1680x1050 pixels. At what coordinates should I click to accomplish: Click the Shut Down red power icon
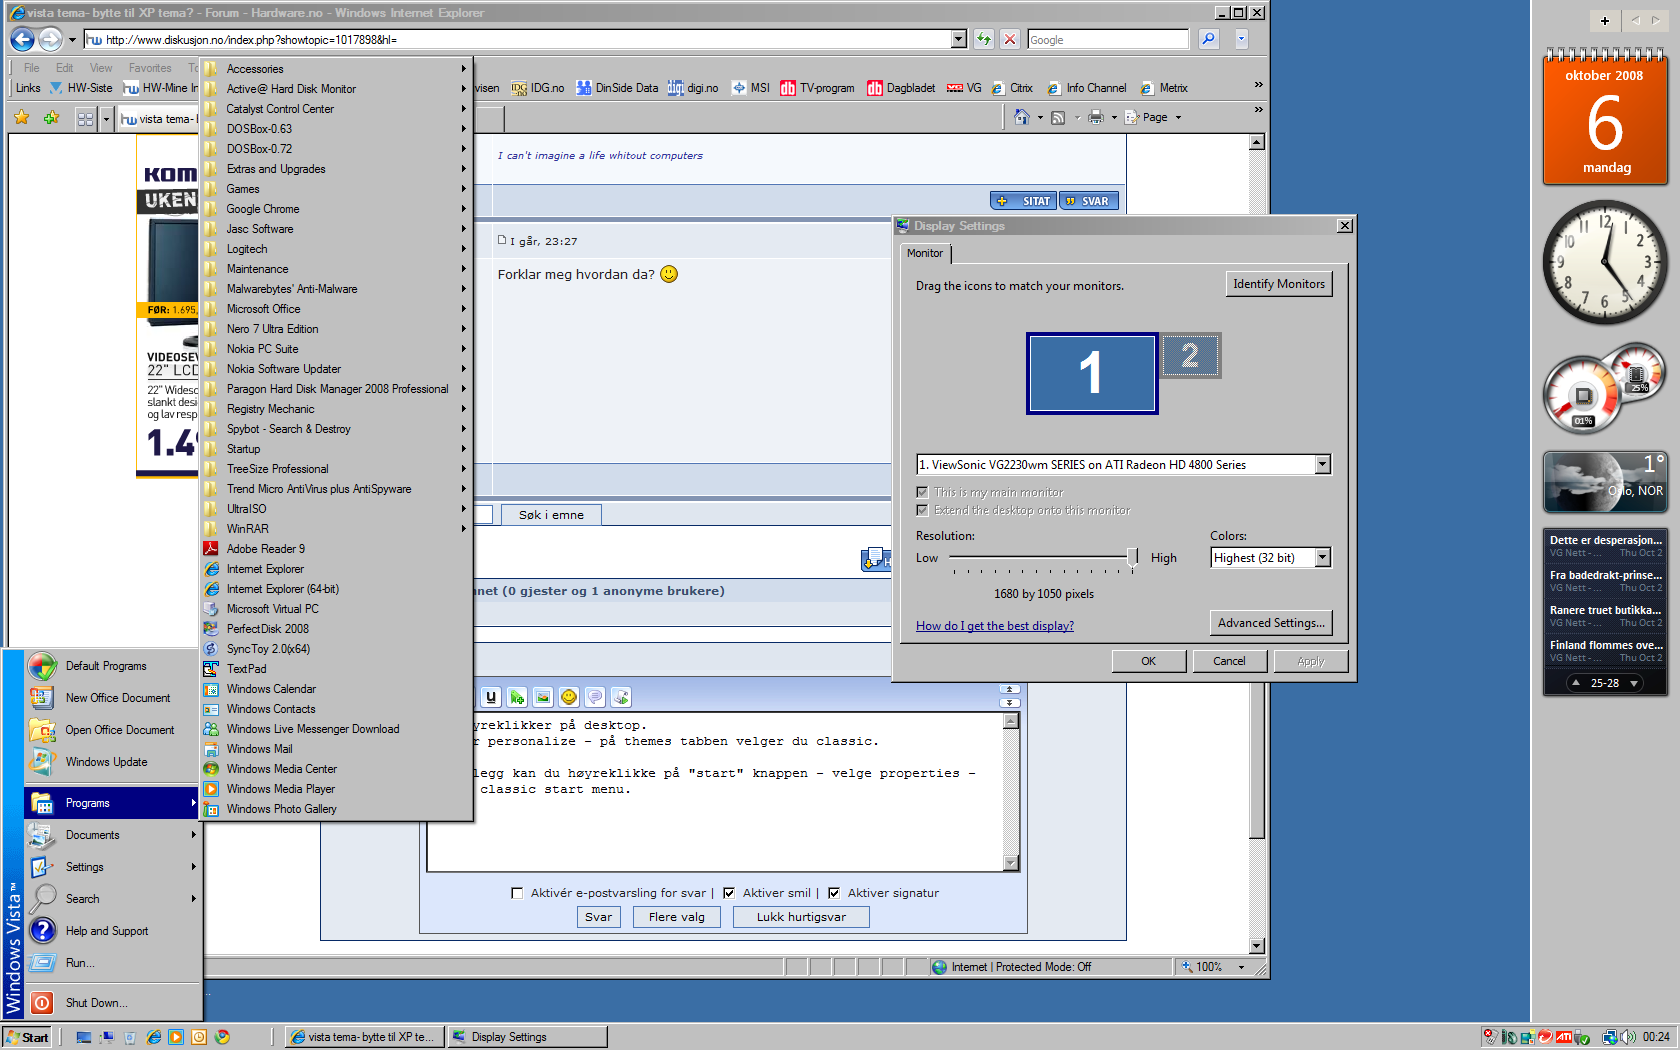[x=42, y=1002]
